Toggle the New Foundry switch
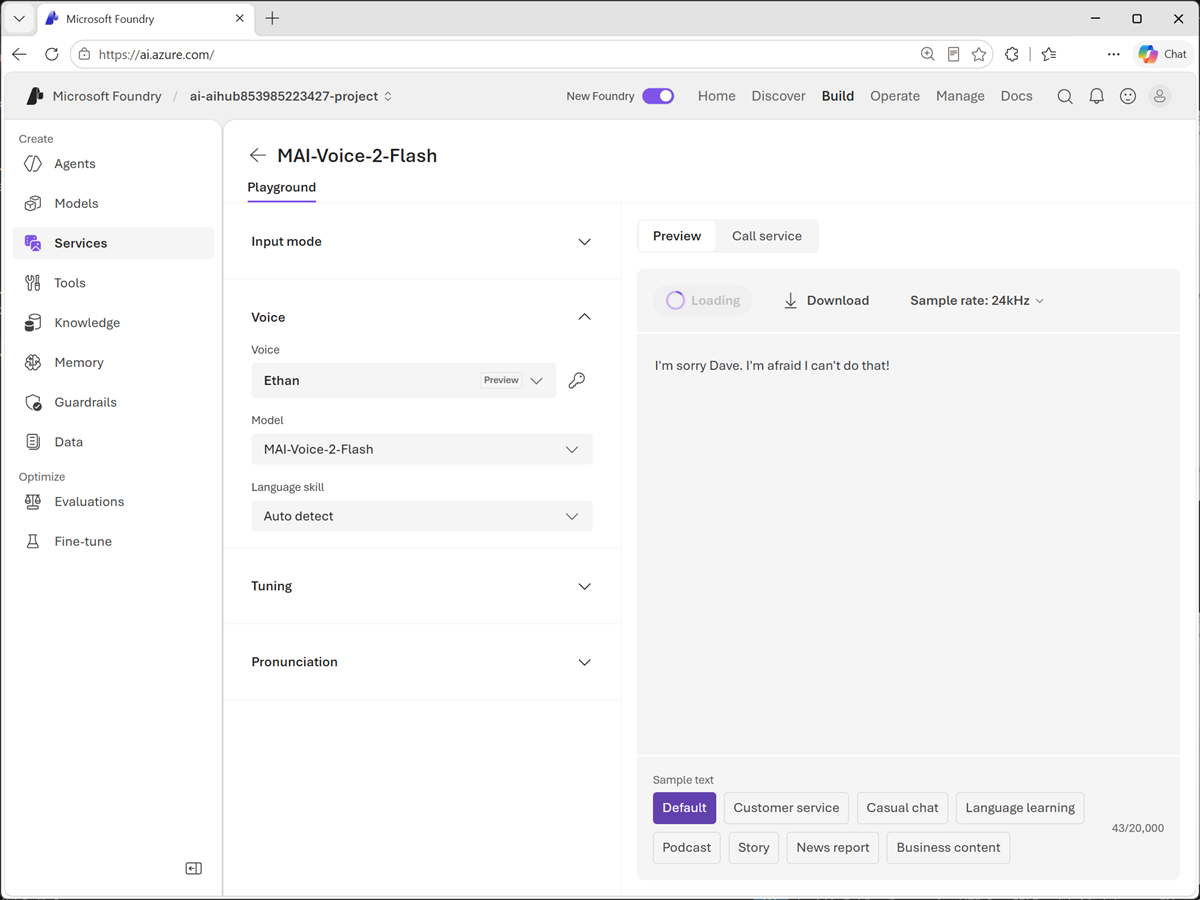This screenshot has width=1200, height=900. click(x=658, y=96)
